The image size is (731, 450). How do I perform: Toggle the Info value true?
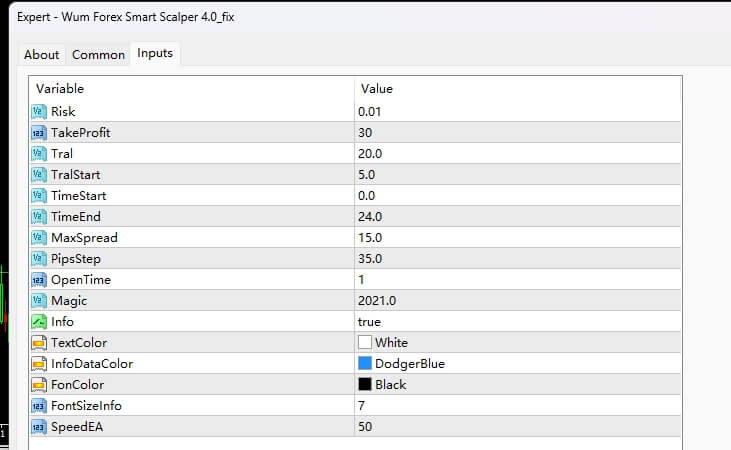pyautogui.click(x=369, y=321)
